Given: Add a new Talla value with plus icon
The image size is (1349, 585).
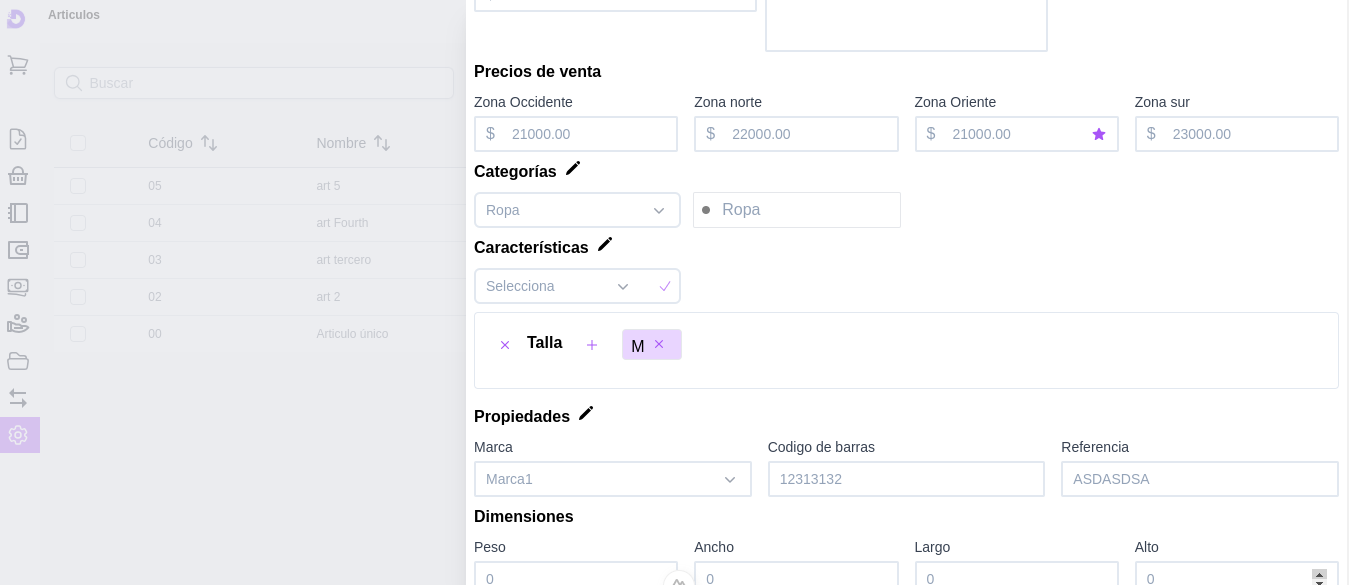Looking at the screenshot, I should (x=592, y=345).
